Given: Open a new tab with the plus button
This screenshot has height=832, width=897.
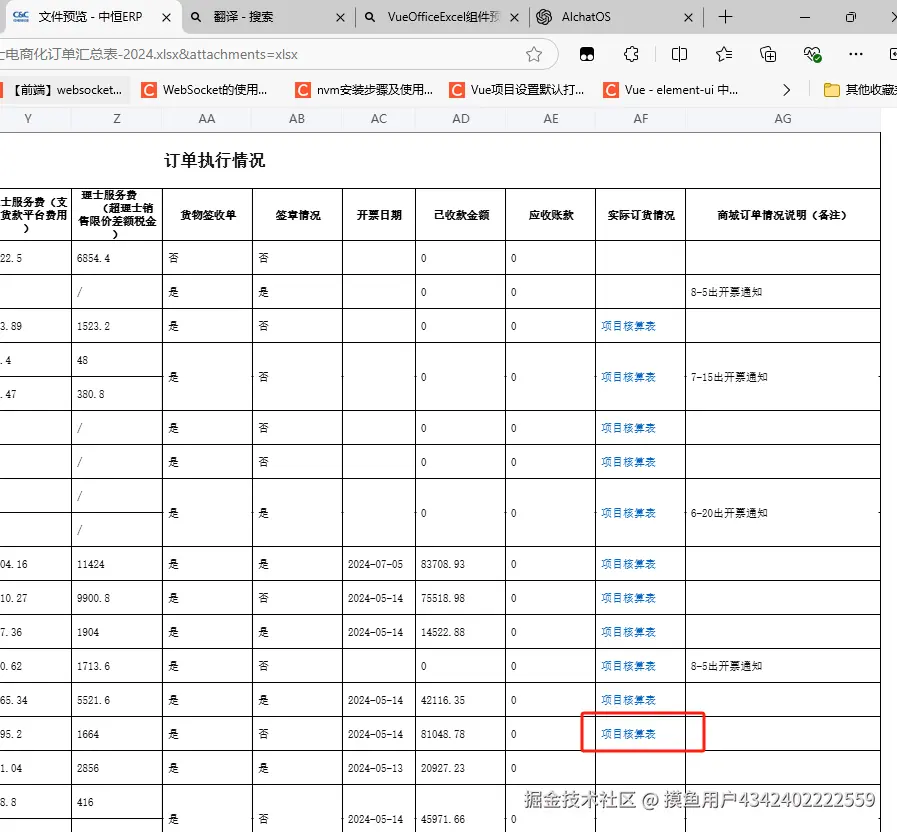Looking at the screenshot, I should click(726, 17).
